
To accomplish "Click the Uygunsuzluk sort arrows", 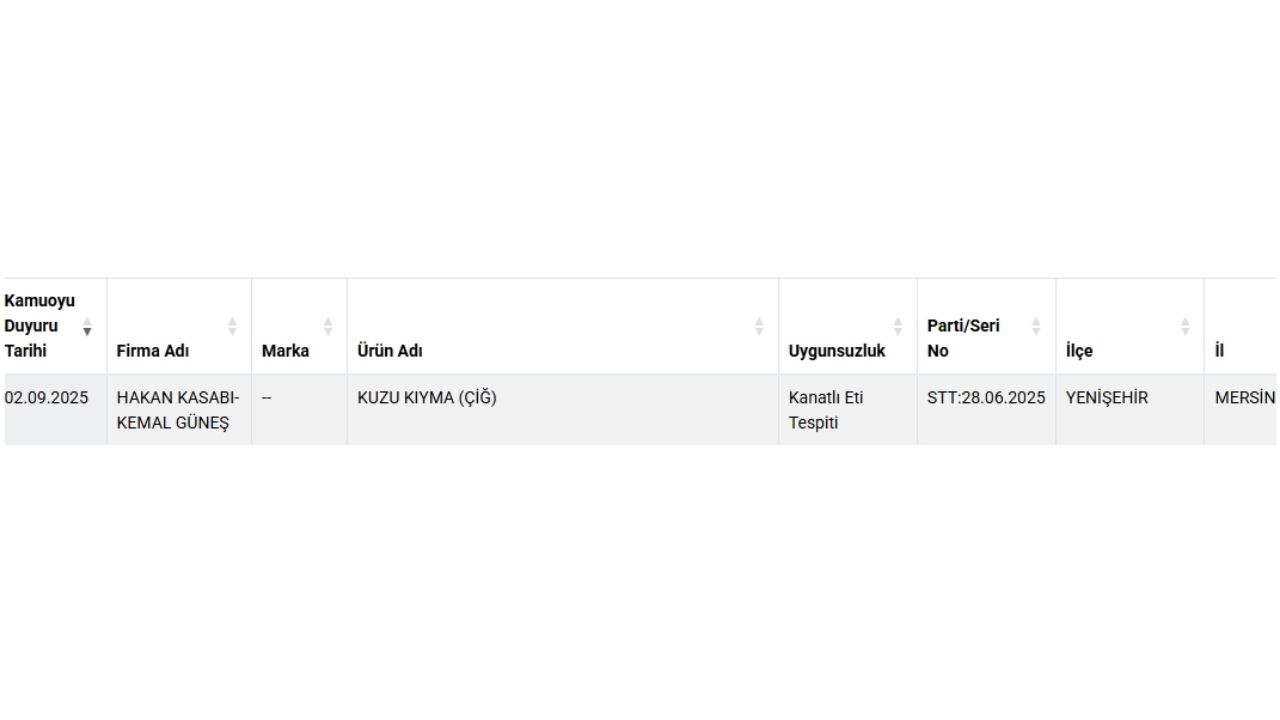I will point(898,326).
